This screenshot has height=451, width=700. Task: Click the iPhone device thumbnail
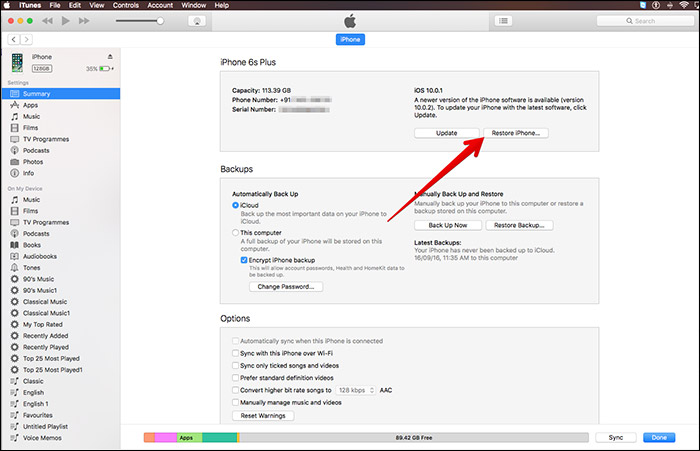(17, 63)
